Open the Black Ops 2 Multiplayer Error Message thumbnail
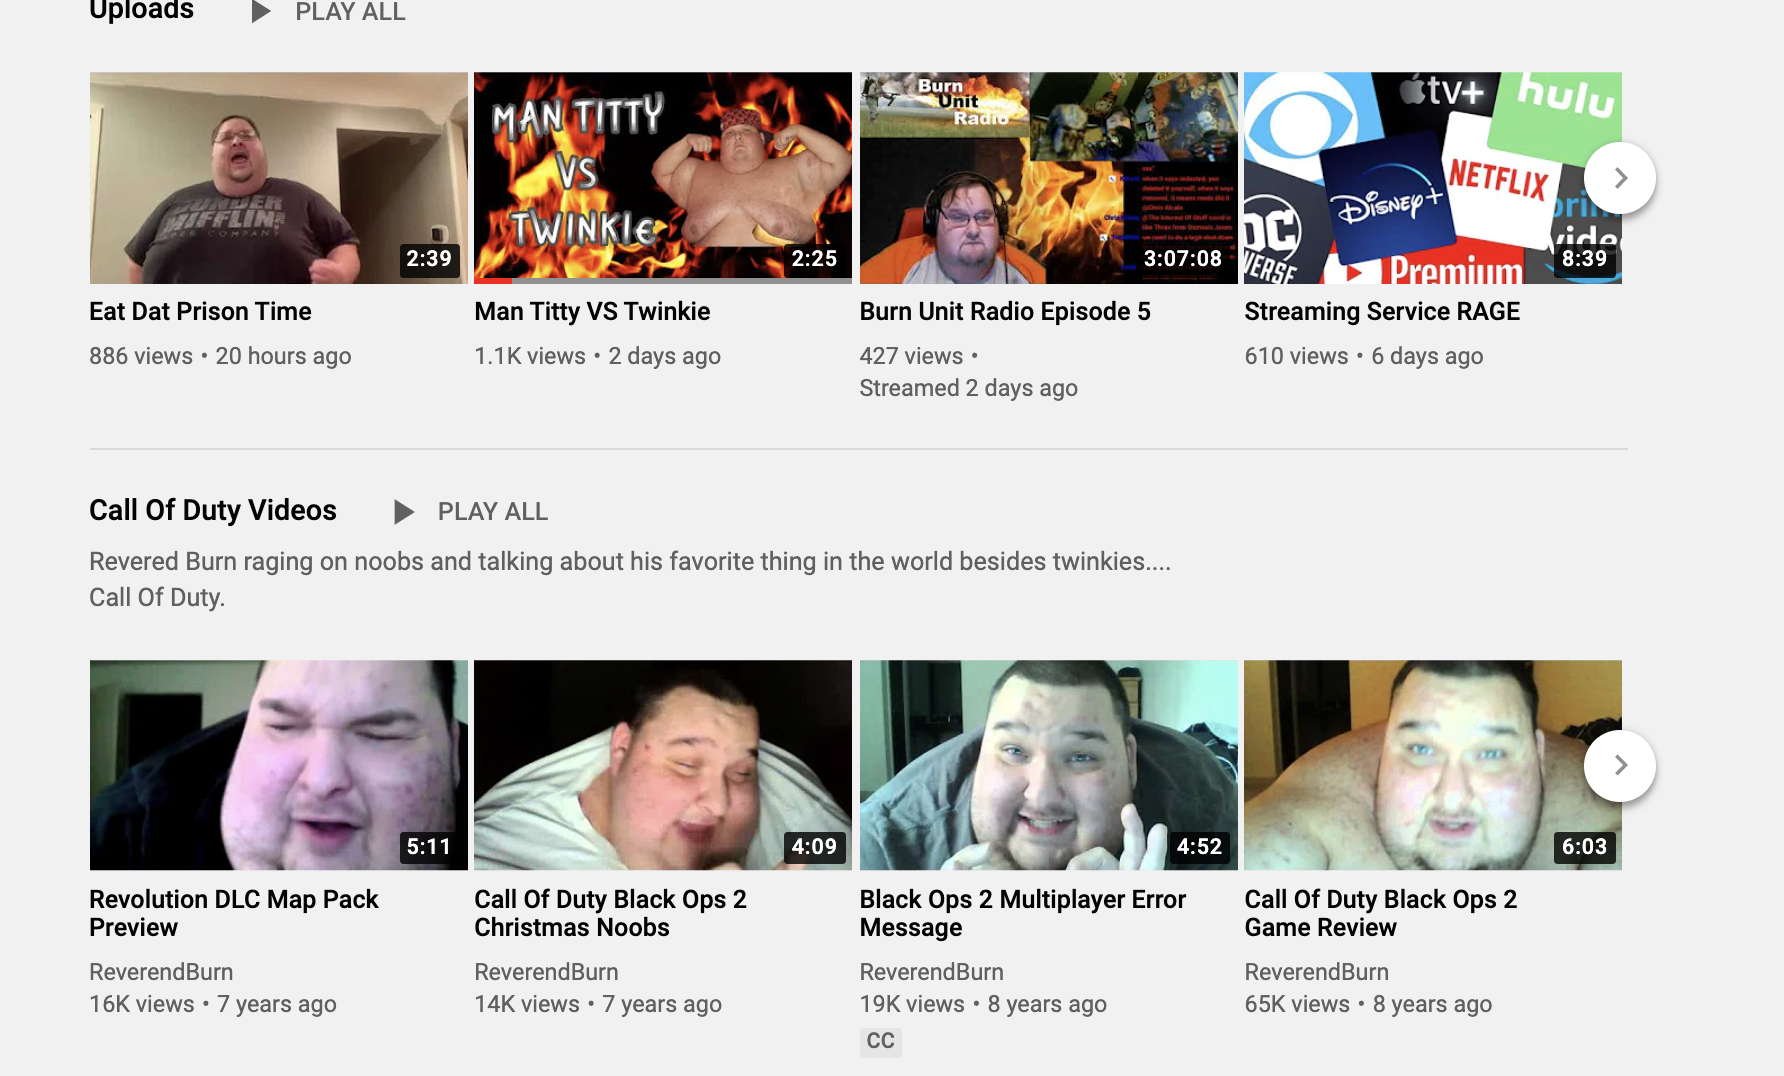Image resolution: width=1784 pixels, height=1076 pixels. point(1048,765)
